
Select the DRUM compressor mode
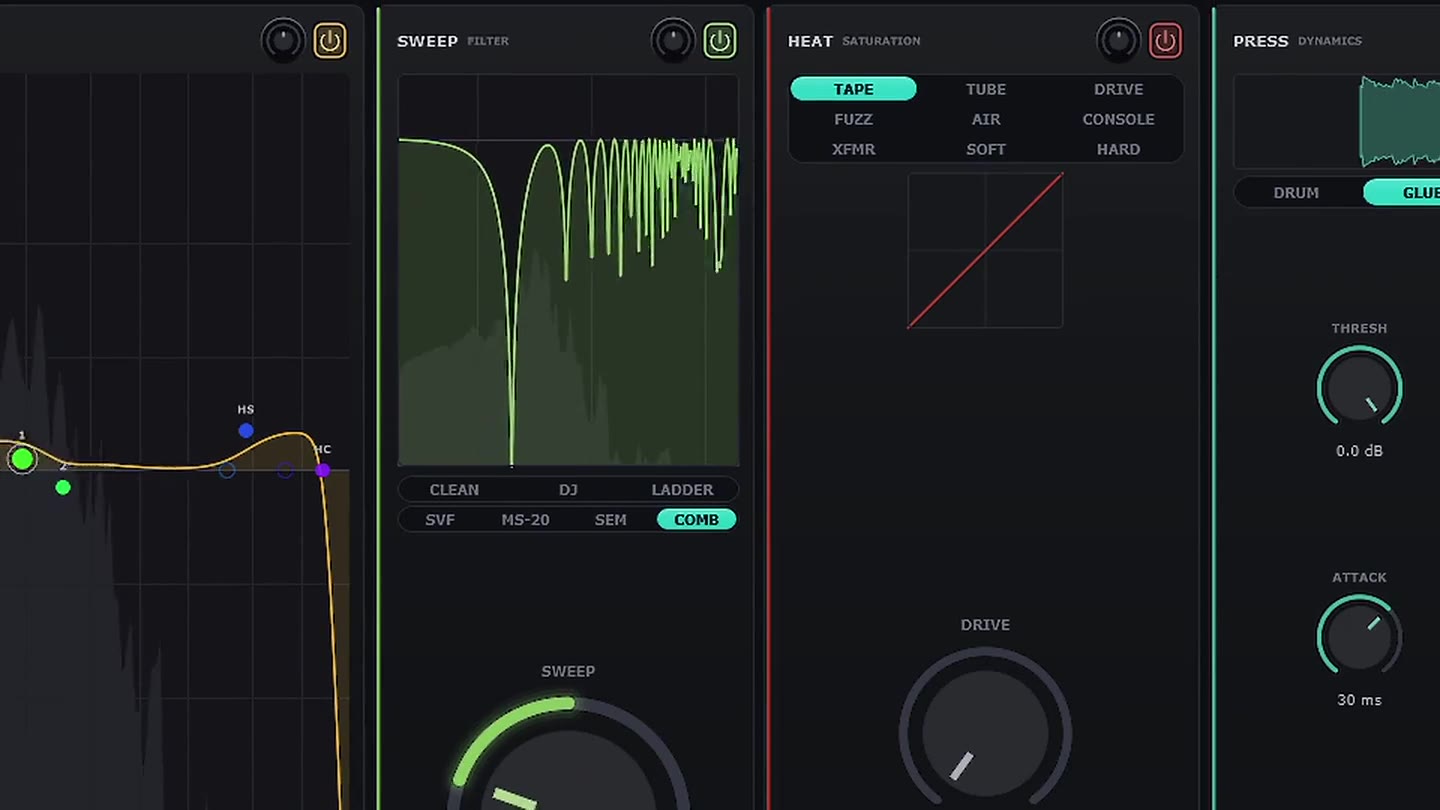point(1296,193)
